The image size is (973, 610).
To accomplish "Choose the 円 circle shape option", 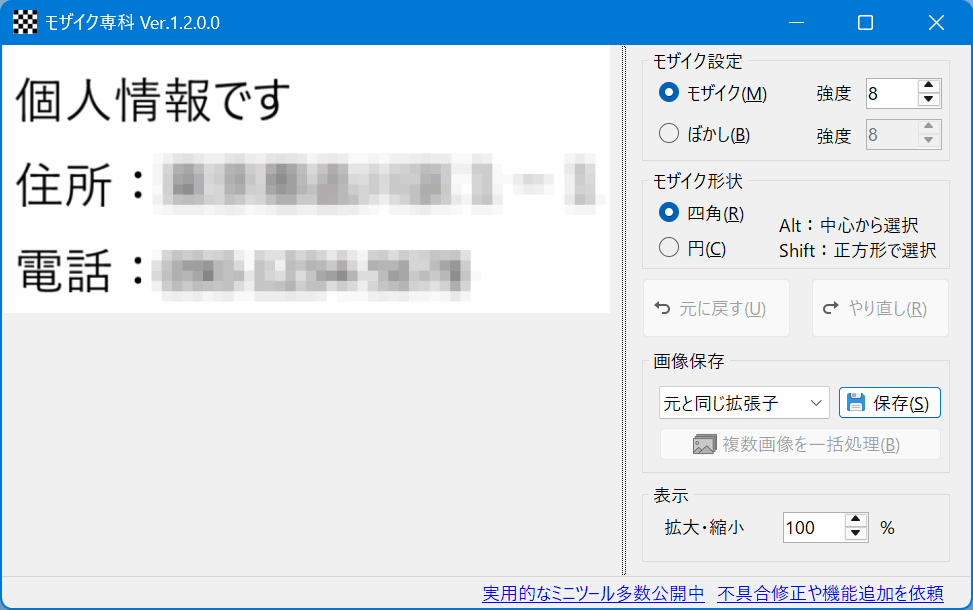I will tap(669, 248).
